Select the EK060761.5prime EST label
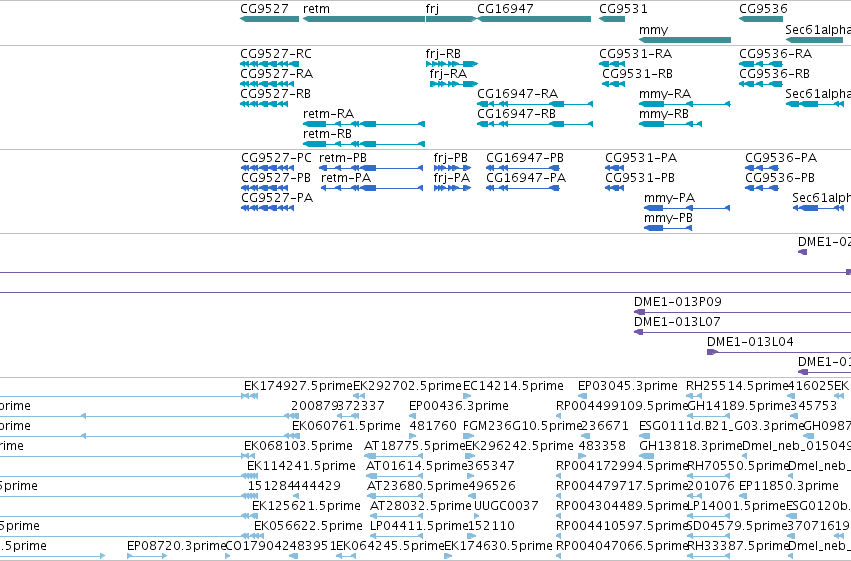 point(346,426)
